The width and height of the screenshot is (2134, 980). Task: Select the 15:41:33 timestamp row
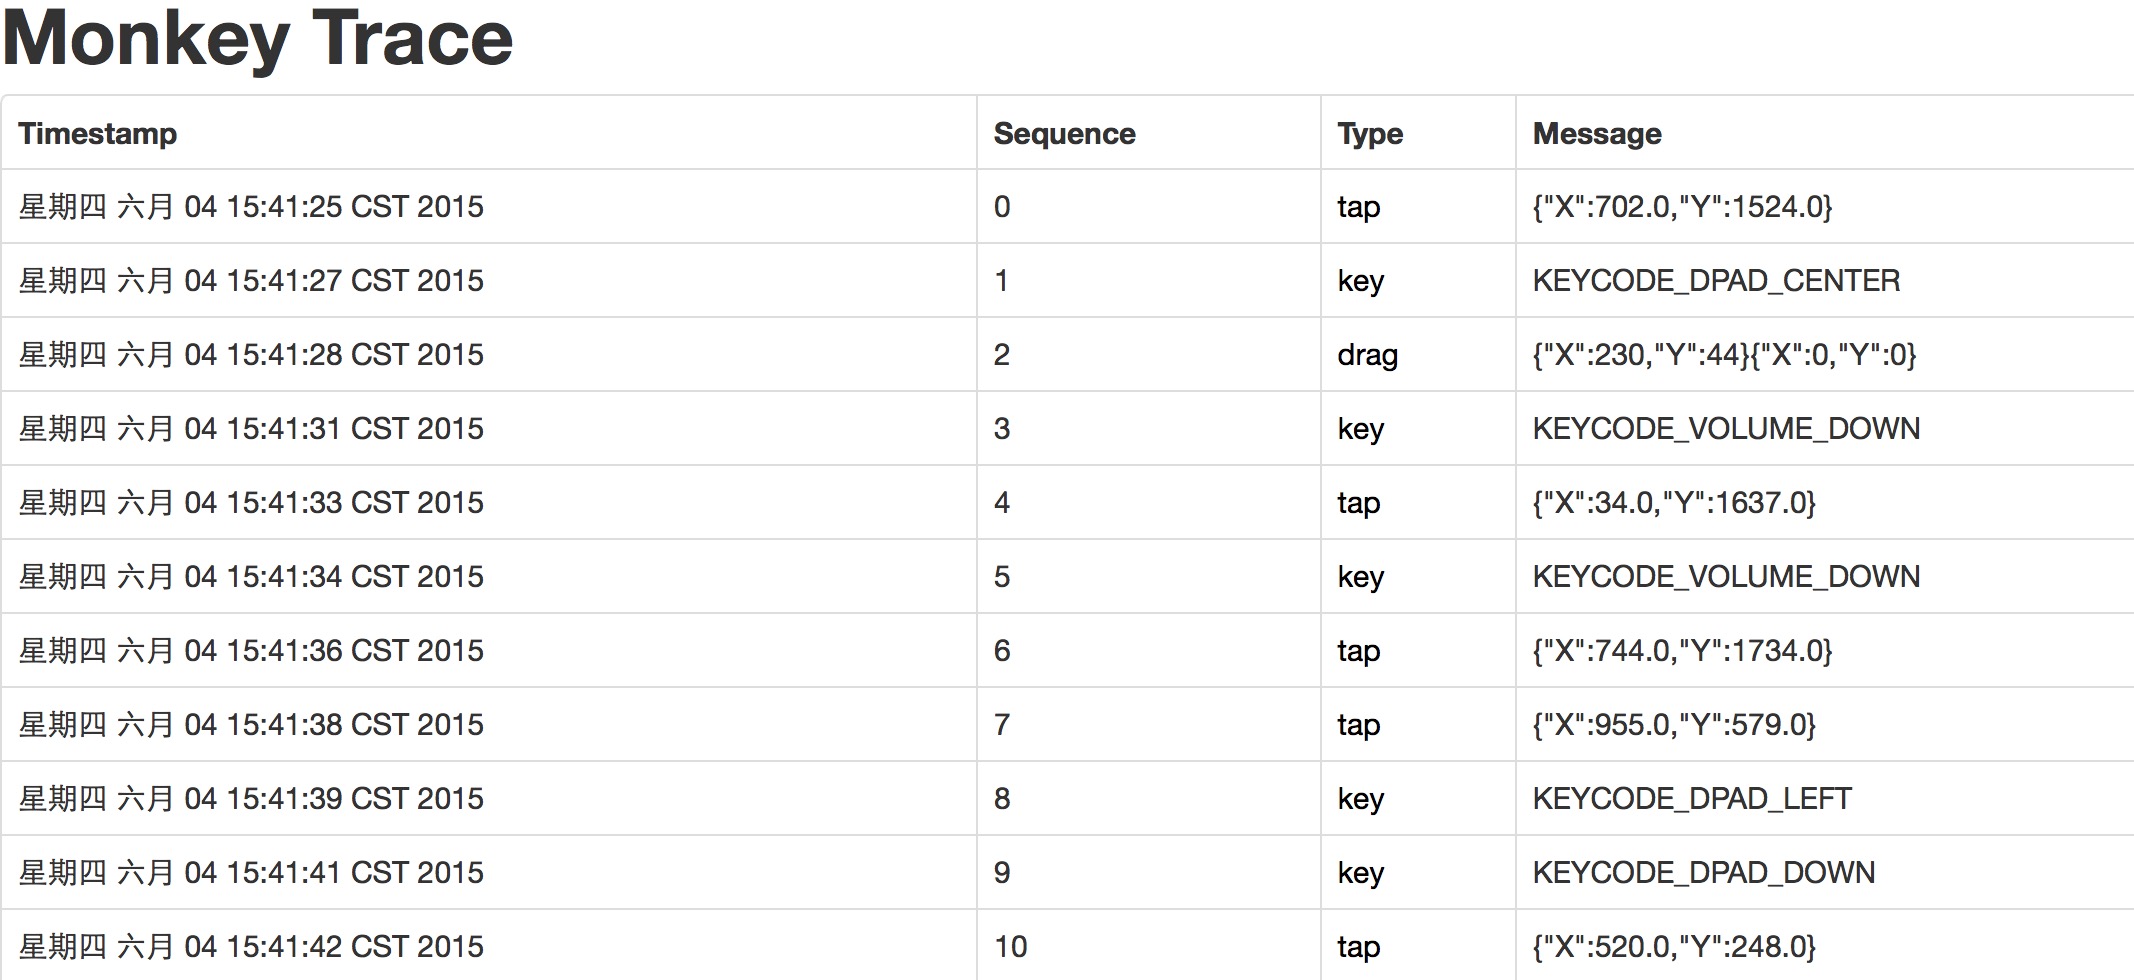[x=251, y=503]
